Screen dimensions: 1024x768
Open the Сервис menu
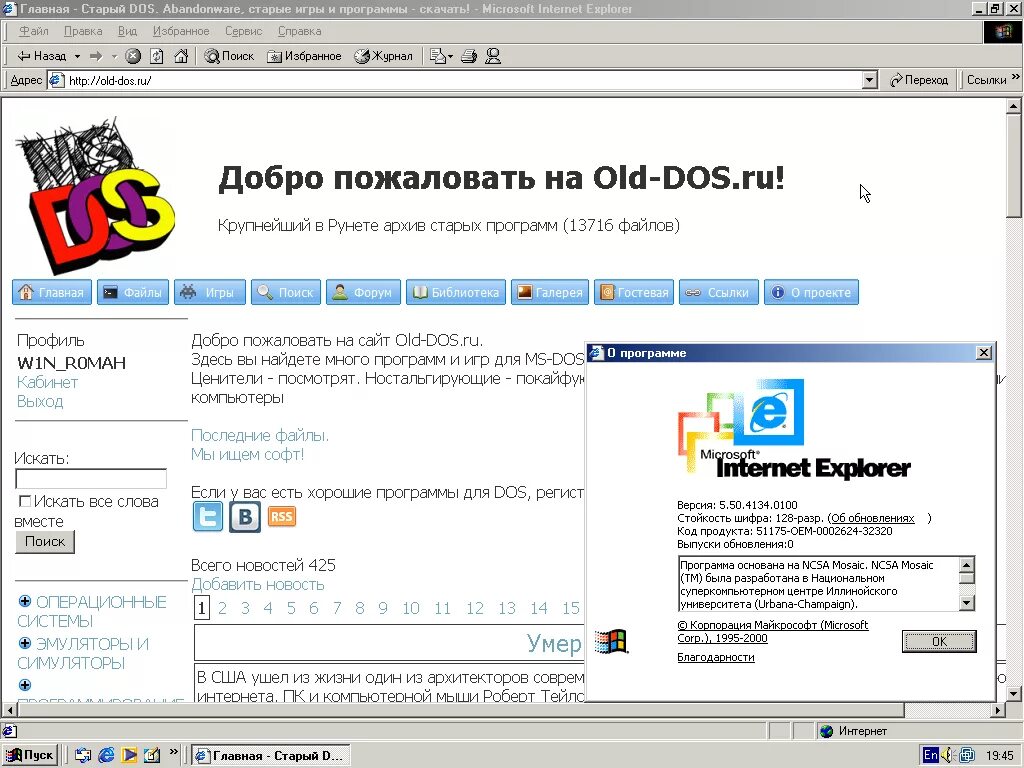(x=244, y=31)
